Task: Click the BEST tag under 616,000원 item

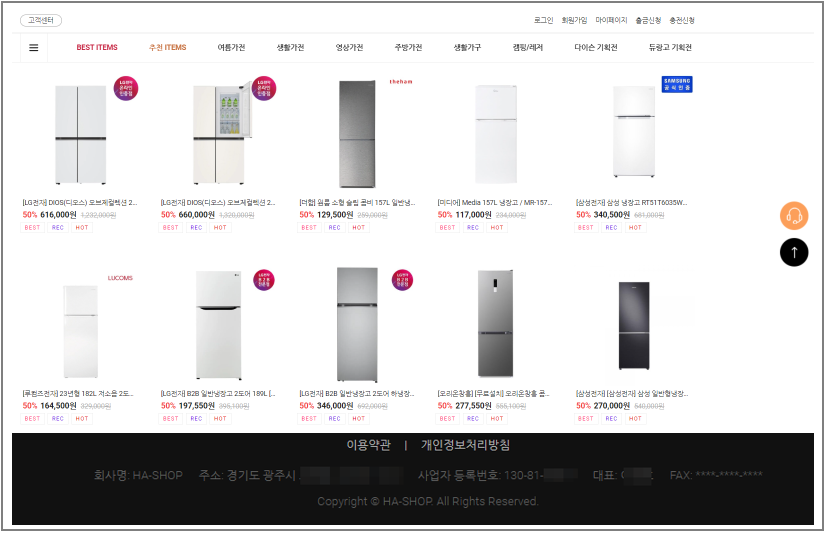Action: tap(32, 228)
